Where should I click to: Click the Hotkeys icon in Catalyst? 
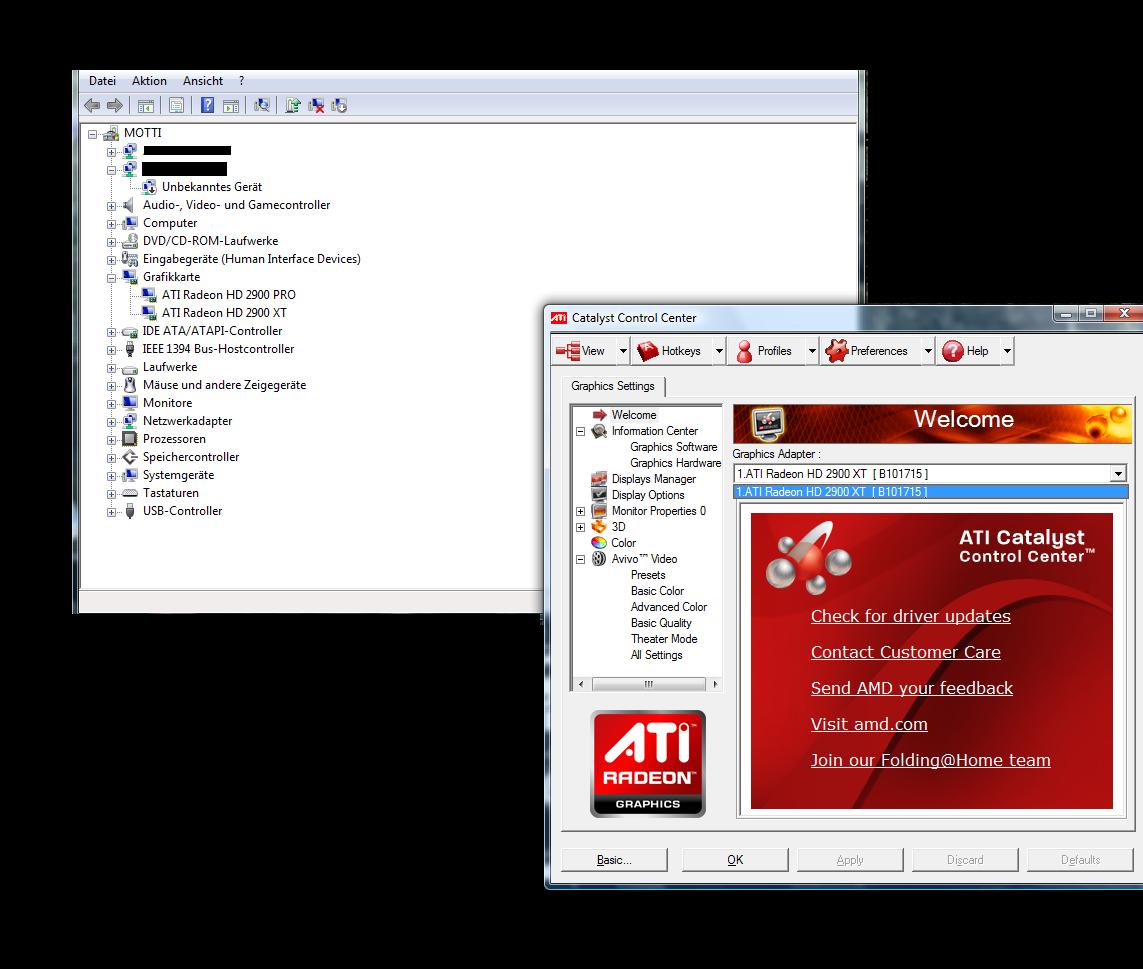[x=647, y=351]
